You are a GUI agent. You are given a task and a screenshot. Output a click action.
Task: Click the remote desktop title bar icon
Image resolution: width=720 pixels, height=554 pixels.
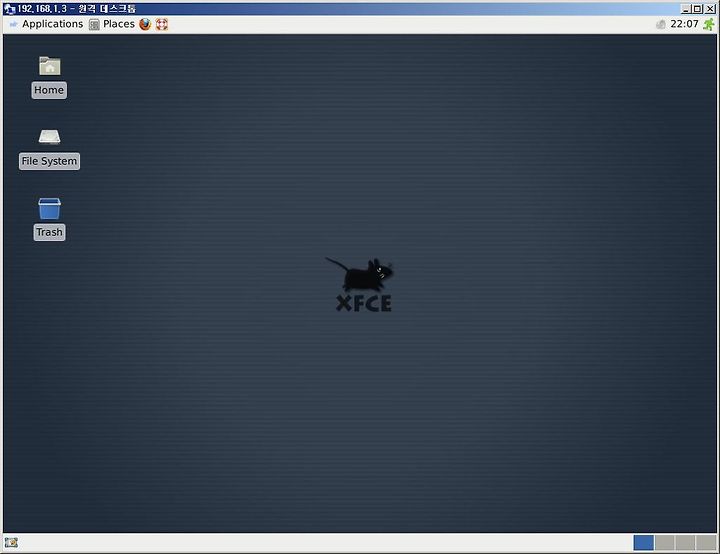[10, 9]
